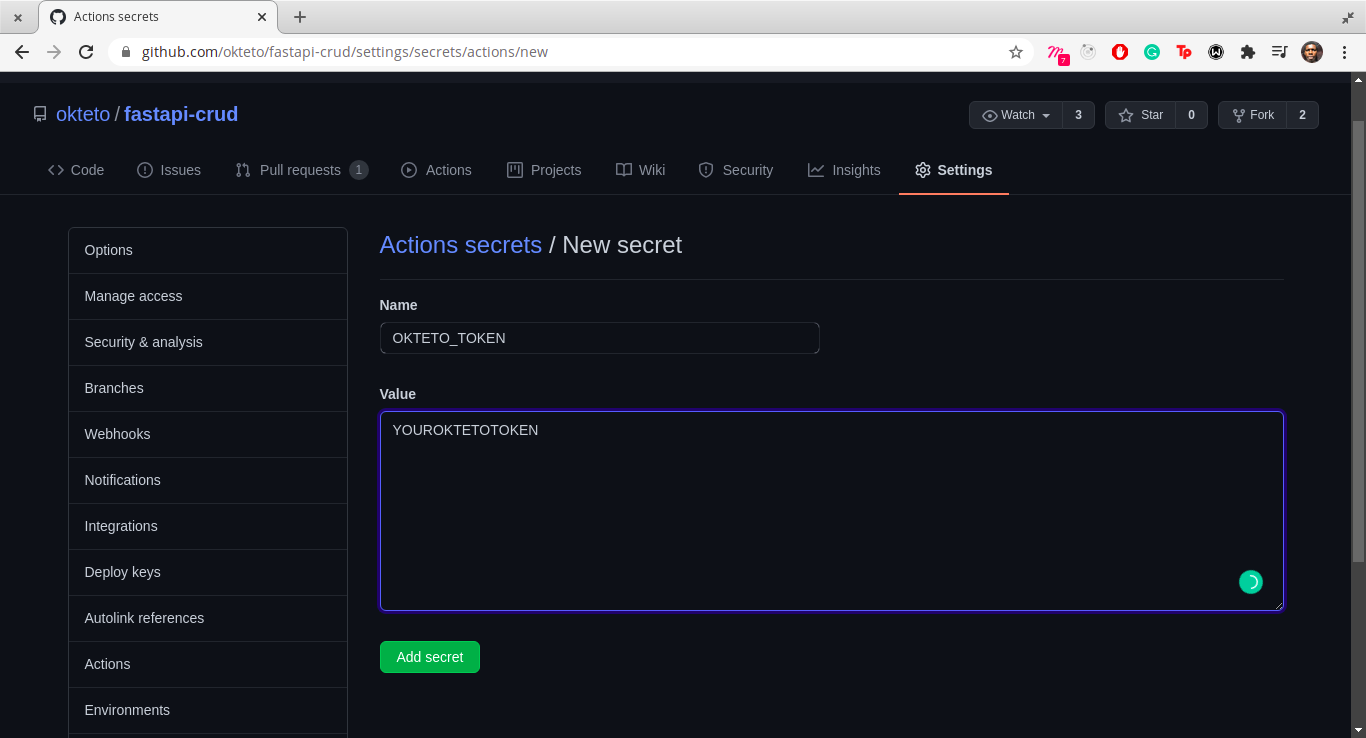Click the browser forward arrow
Image resolution: width=1366 pixels, height=738 pixels.
(54, 52)
